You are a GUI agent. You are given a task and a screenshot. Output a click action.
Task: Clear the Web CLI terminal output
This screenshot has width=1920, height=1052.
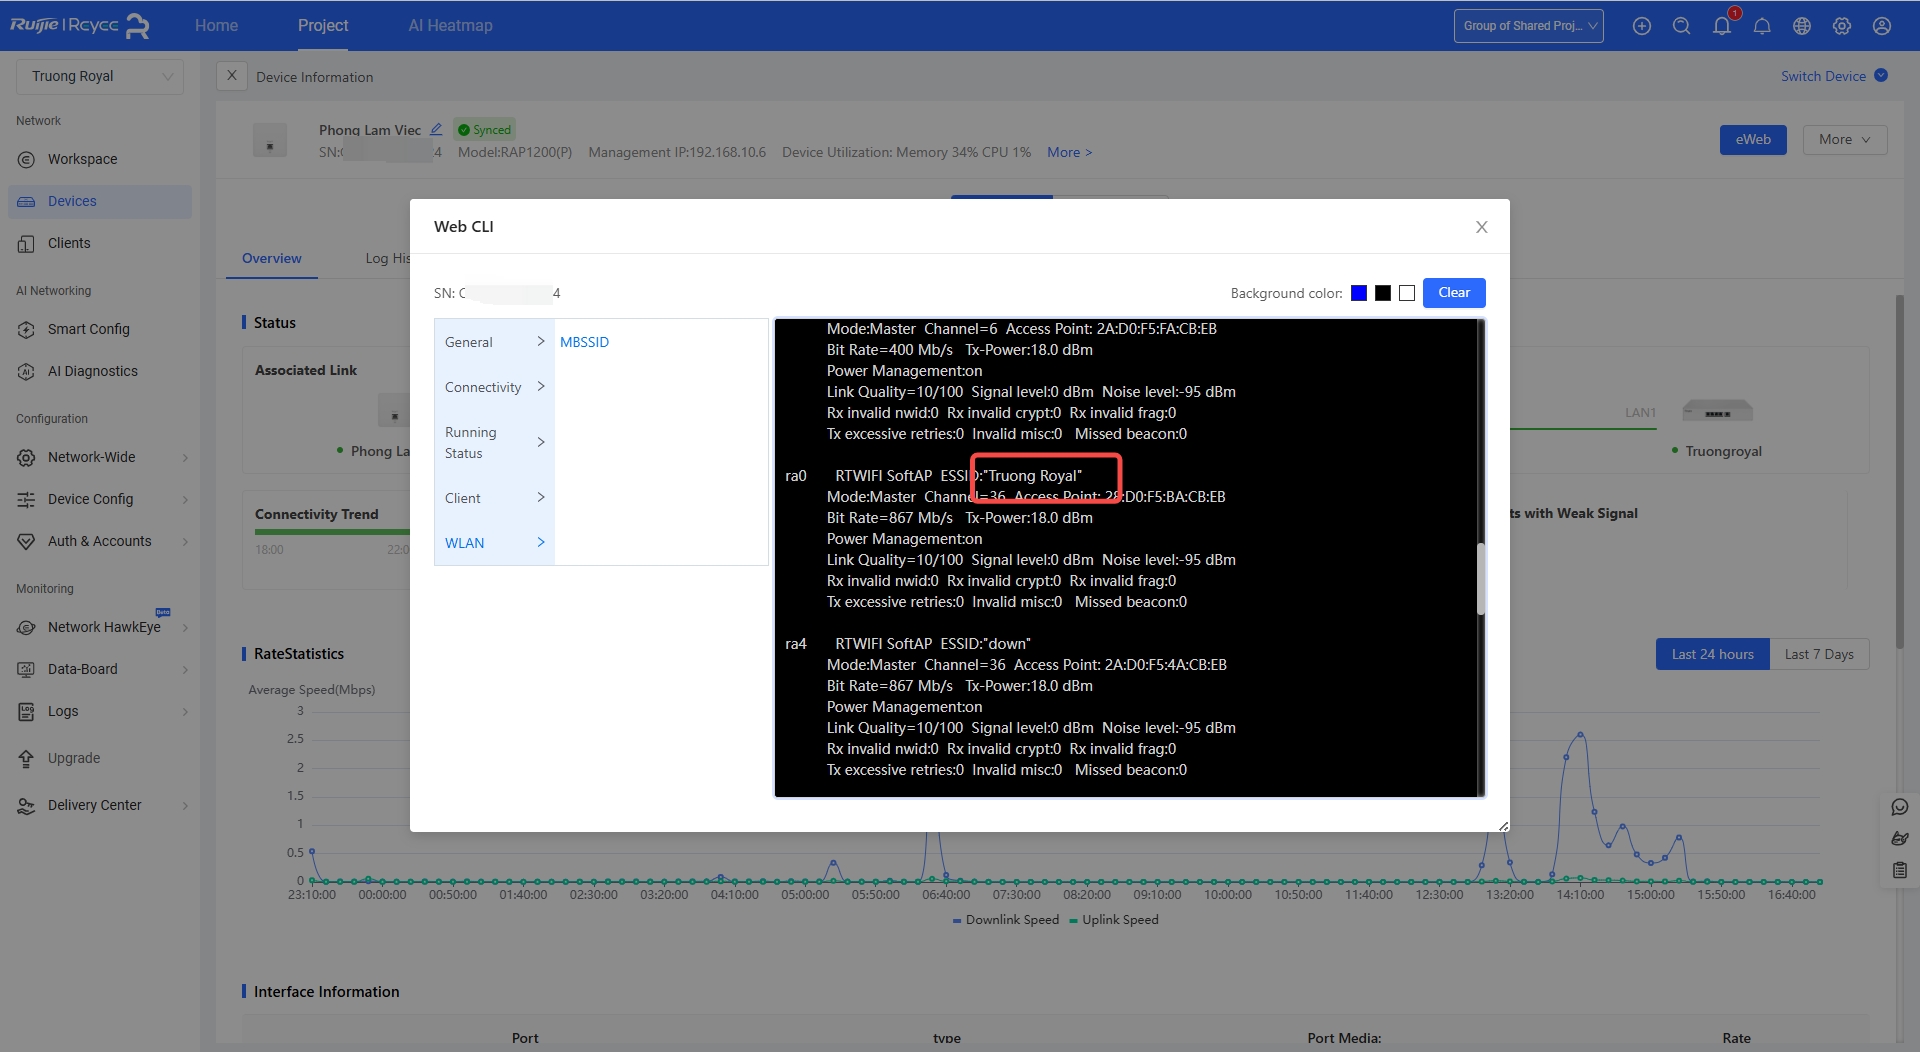pos(1453,293)
